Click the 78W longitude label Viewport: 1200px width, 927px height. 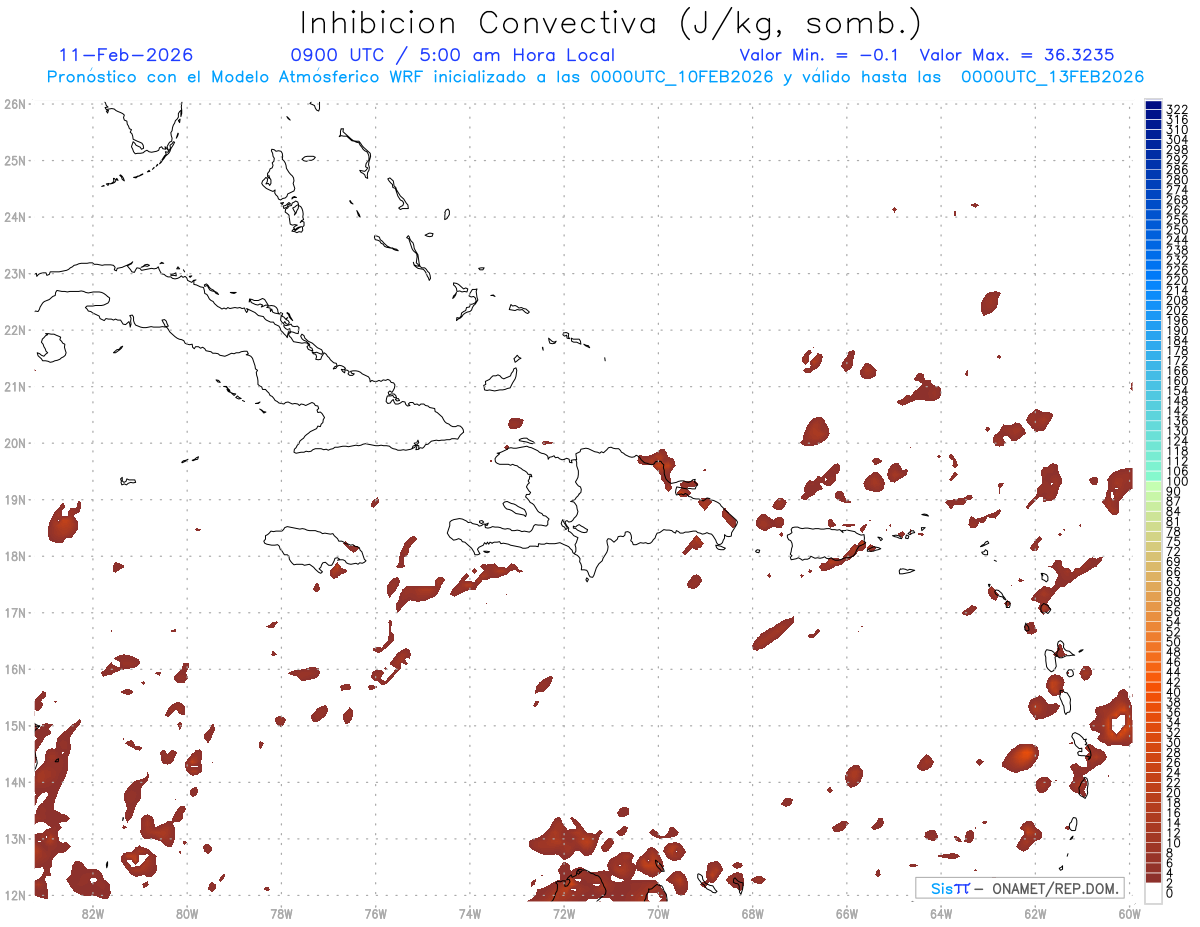click(x=281, y=912)
